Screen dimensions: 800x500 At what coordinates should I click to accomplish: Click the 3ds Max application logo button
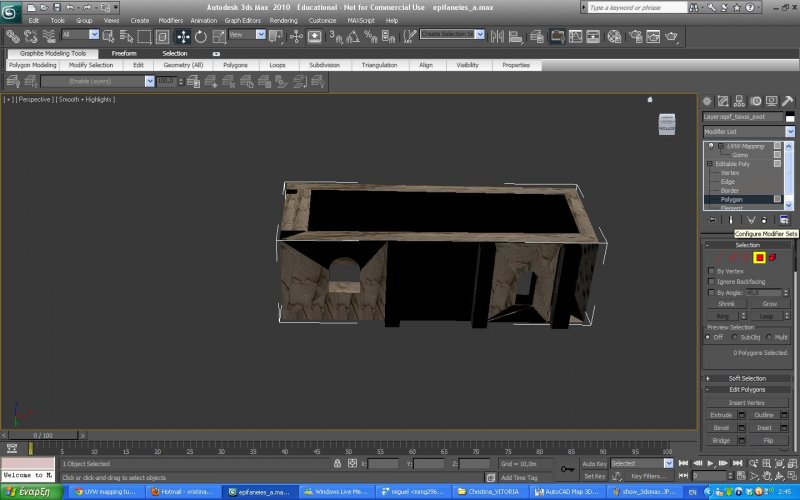pyautogui.click(x=11, y=10)
